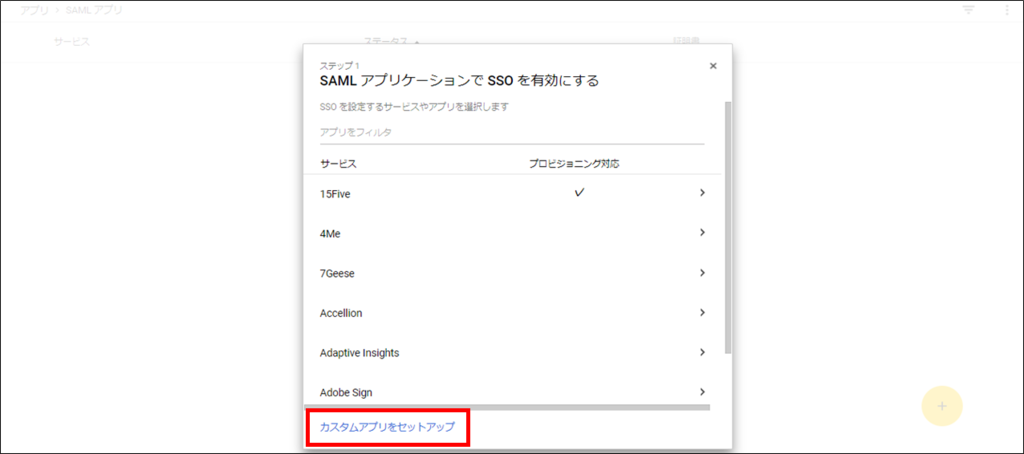Select the Adaptive Insights service name
The image size is (1024, 454).
[359, 353]
